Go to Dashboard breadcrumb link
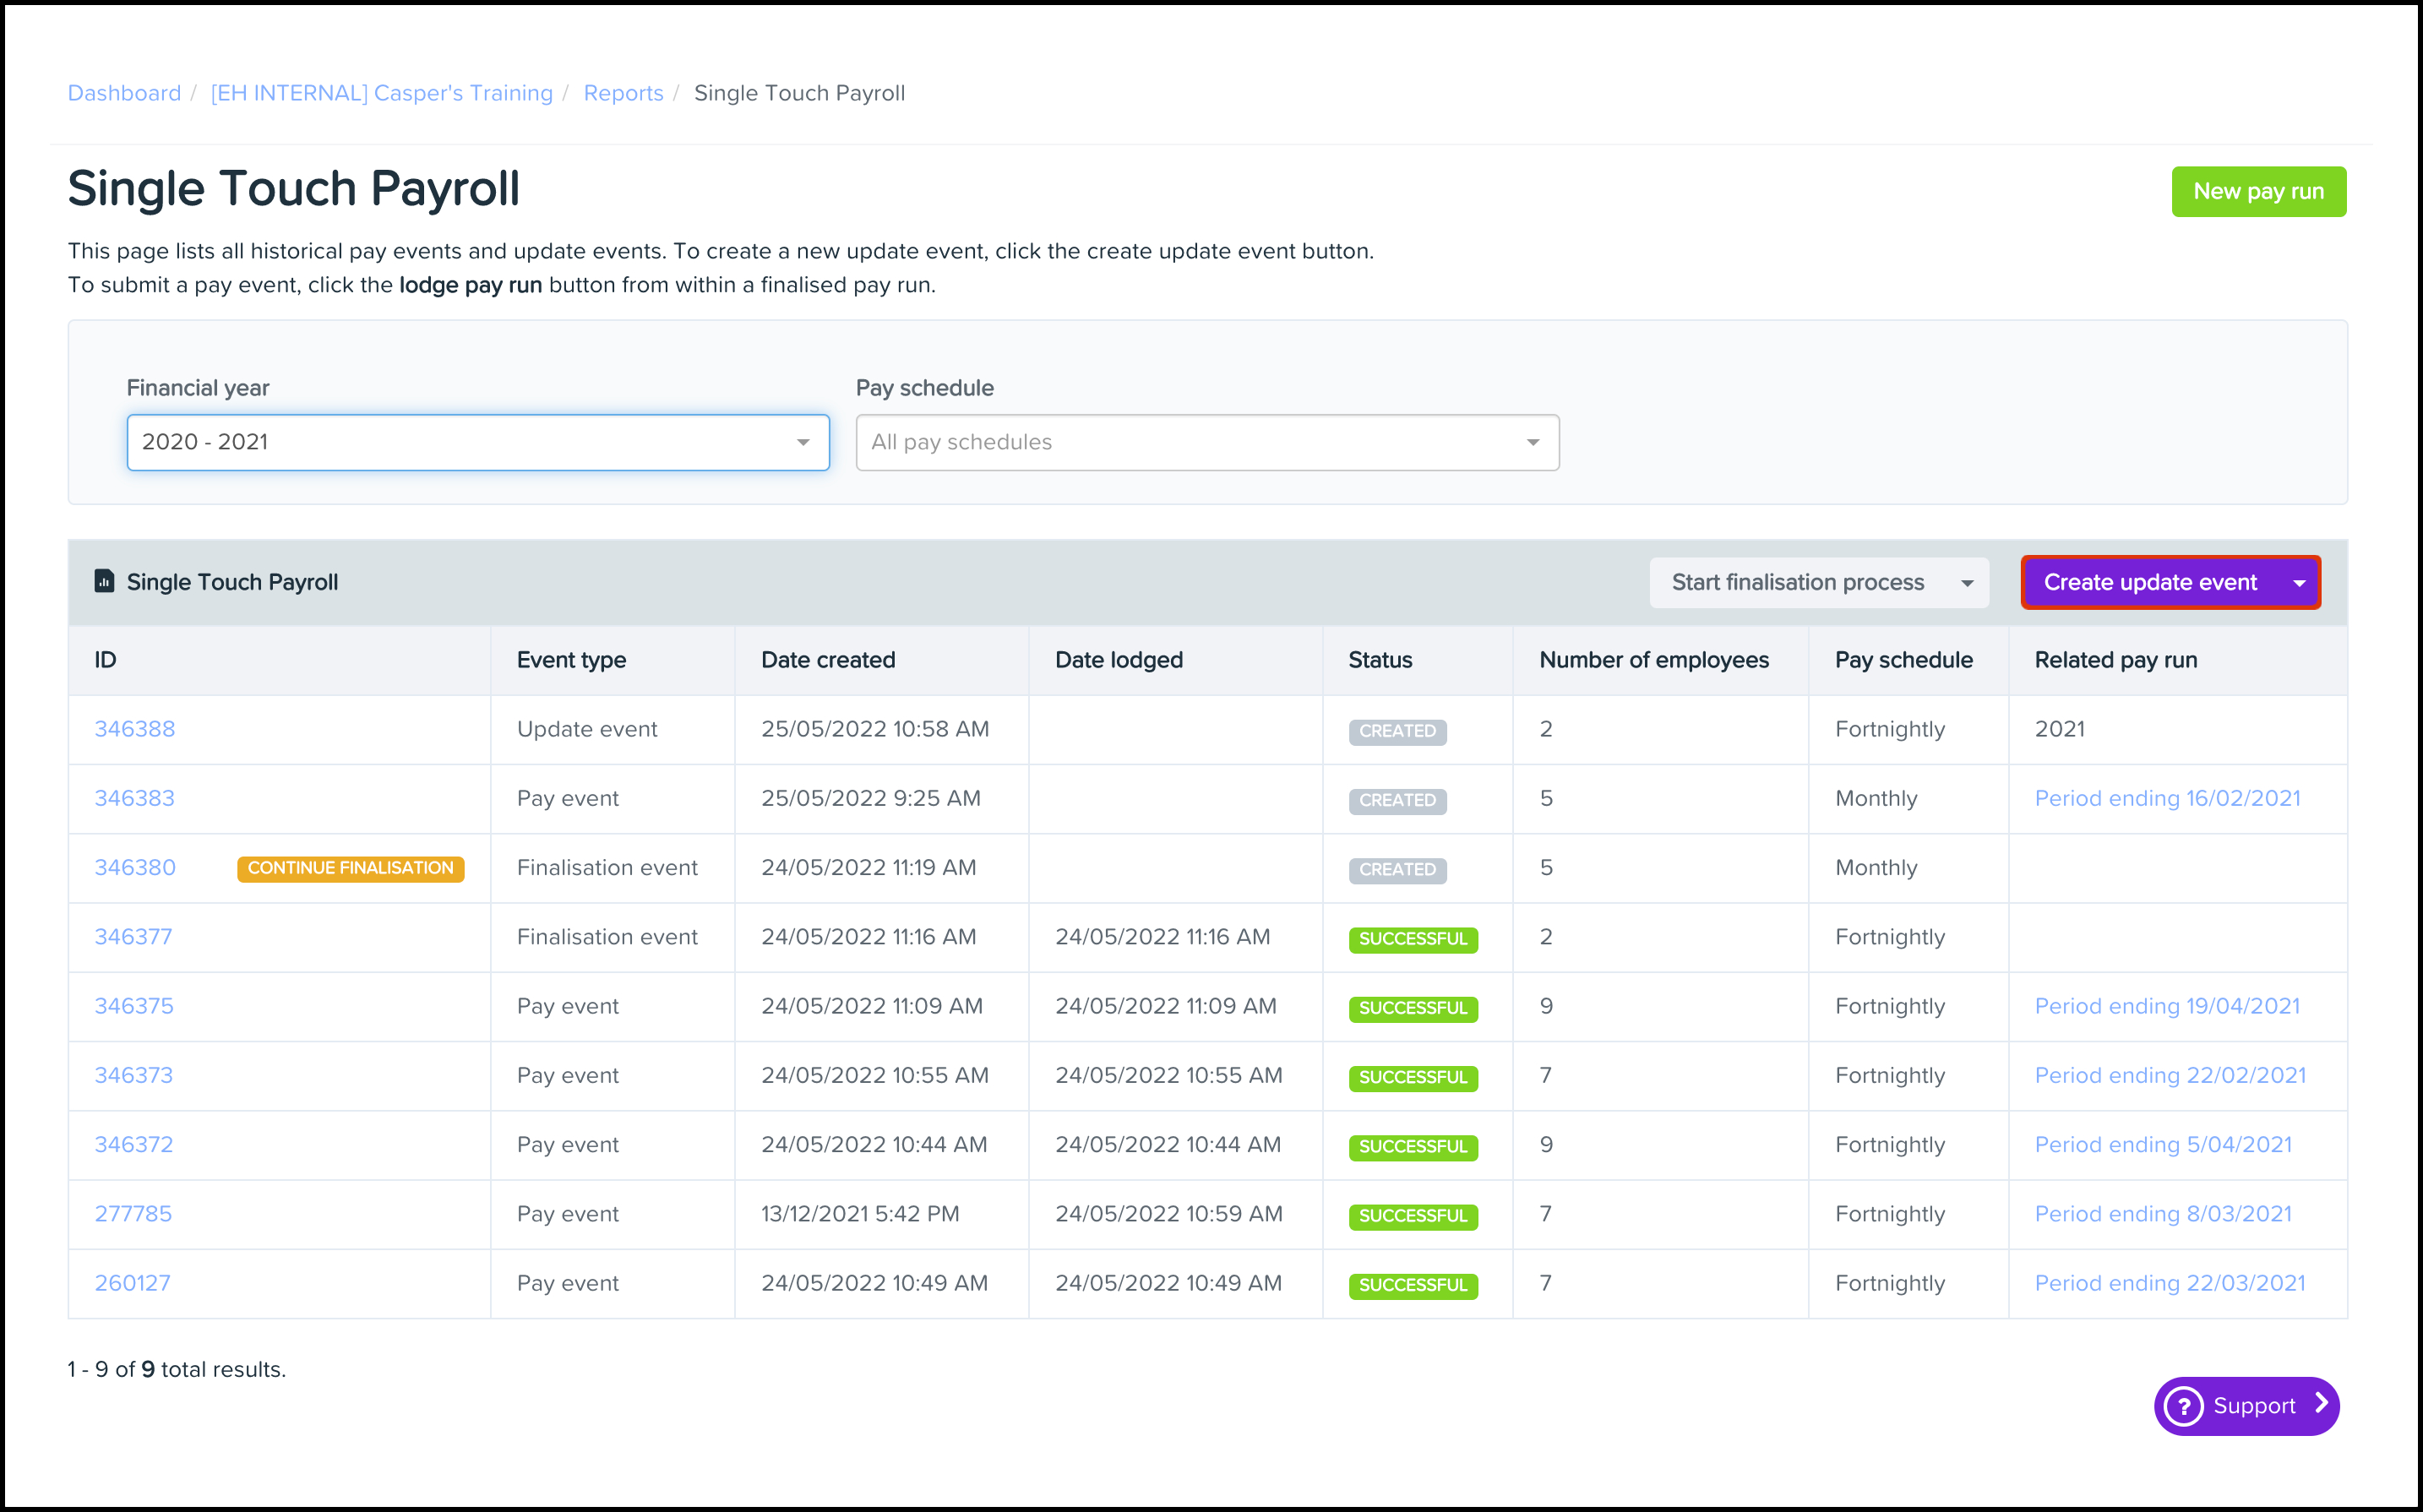Screen dimensions: 2423x1512 [124, 93]
